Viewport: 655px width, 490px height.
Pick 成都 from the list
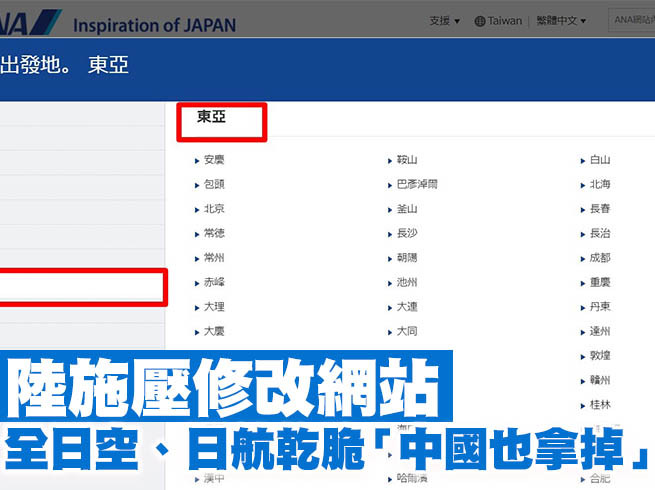click(x=600, y=258)
